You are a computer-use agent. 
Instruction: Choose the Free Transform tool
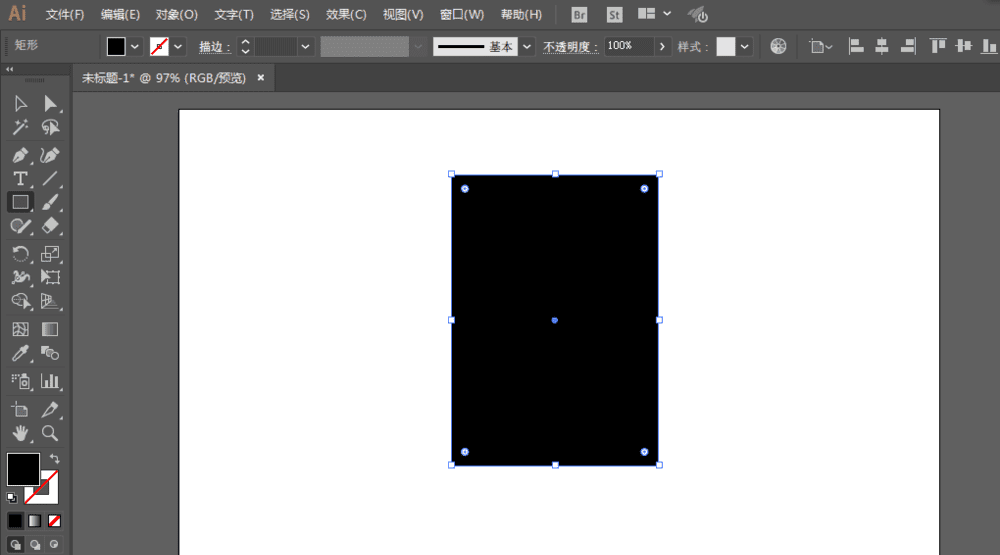pos(50,278)
